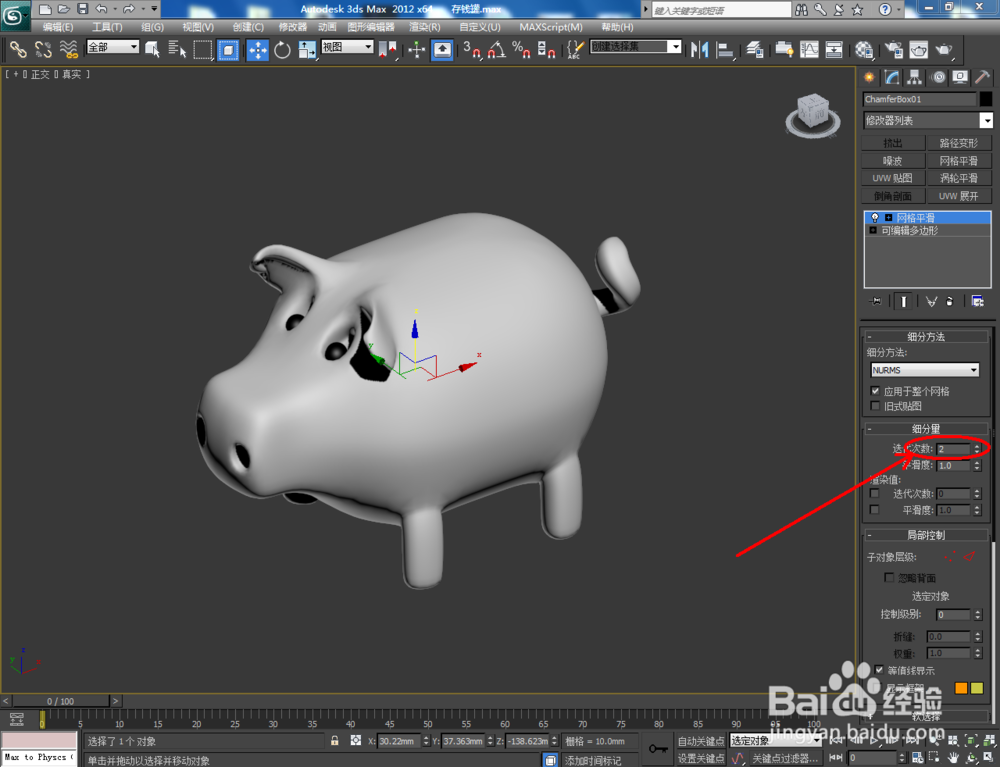The height and width of the screenshot is (767, 1000).
Task: Toggle Window/Crossing selection mode
Action: coord(228,49)
